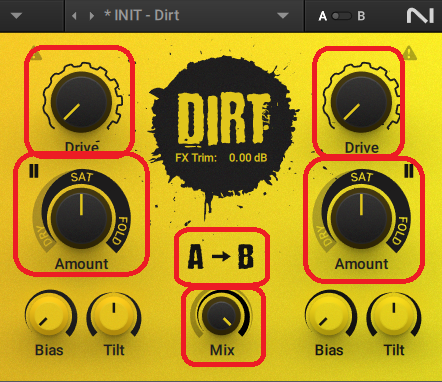Open the top-left header menu arrow
This screenshot has width=442, height=382.
pyautogui.click(x=16, y=16)
